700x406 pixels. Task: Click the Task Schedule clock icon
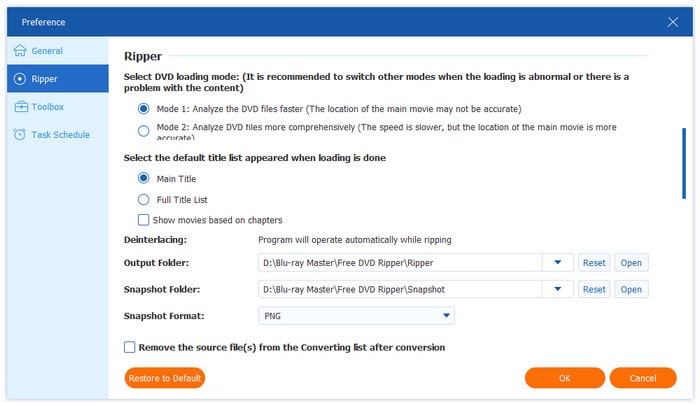coord(20,135)
